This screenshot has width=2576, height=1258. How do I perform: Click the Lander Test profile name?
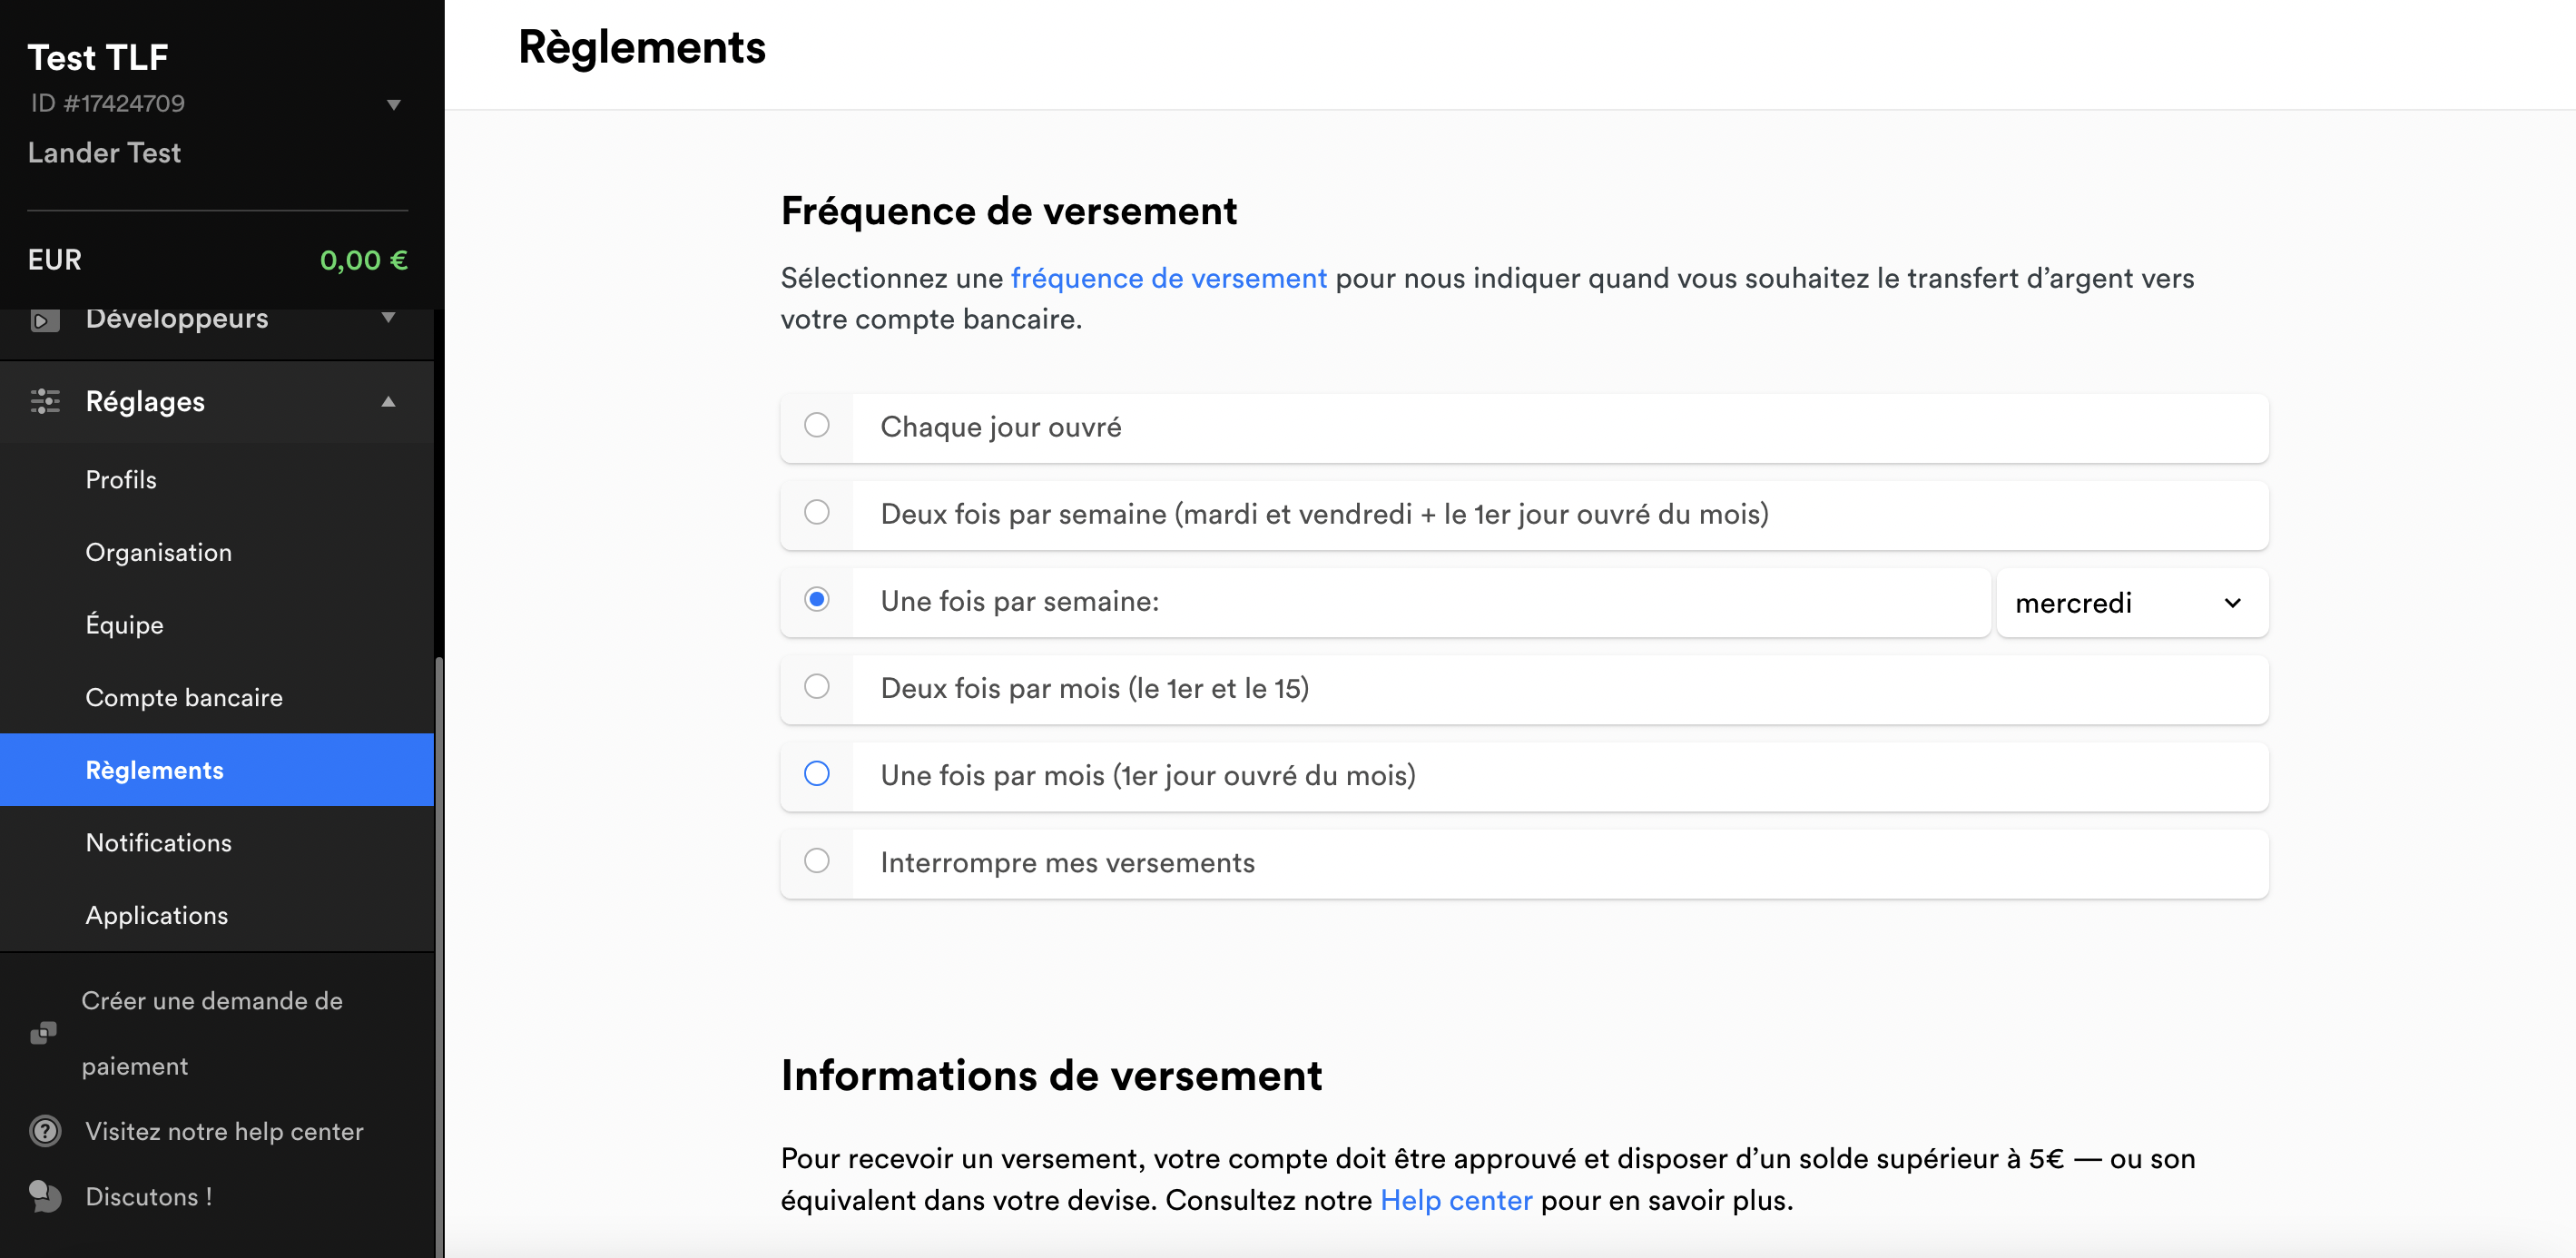tap(104, 153)
